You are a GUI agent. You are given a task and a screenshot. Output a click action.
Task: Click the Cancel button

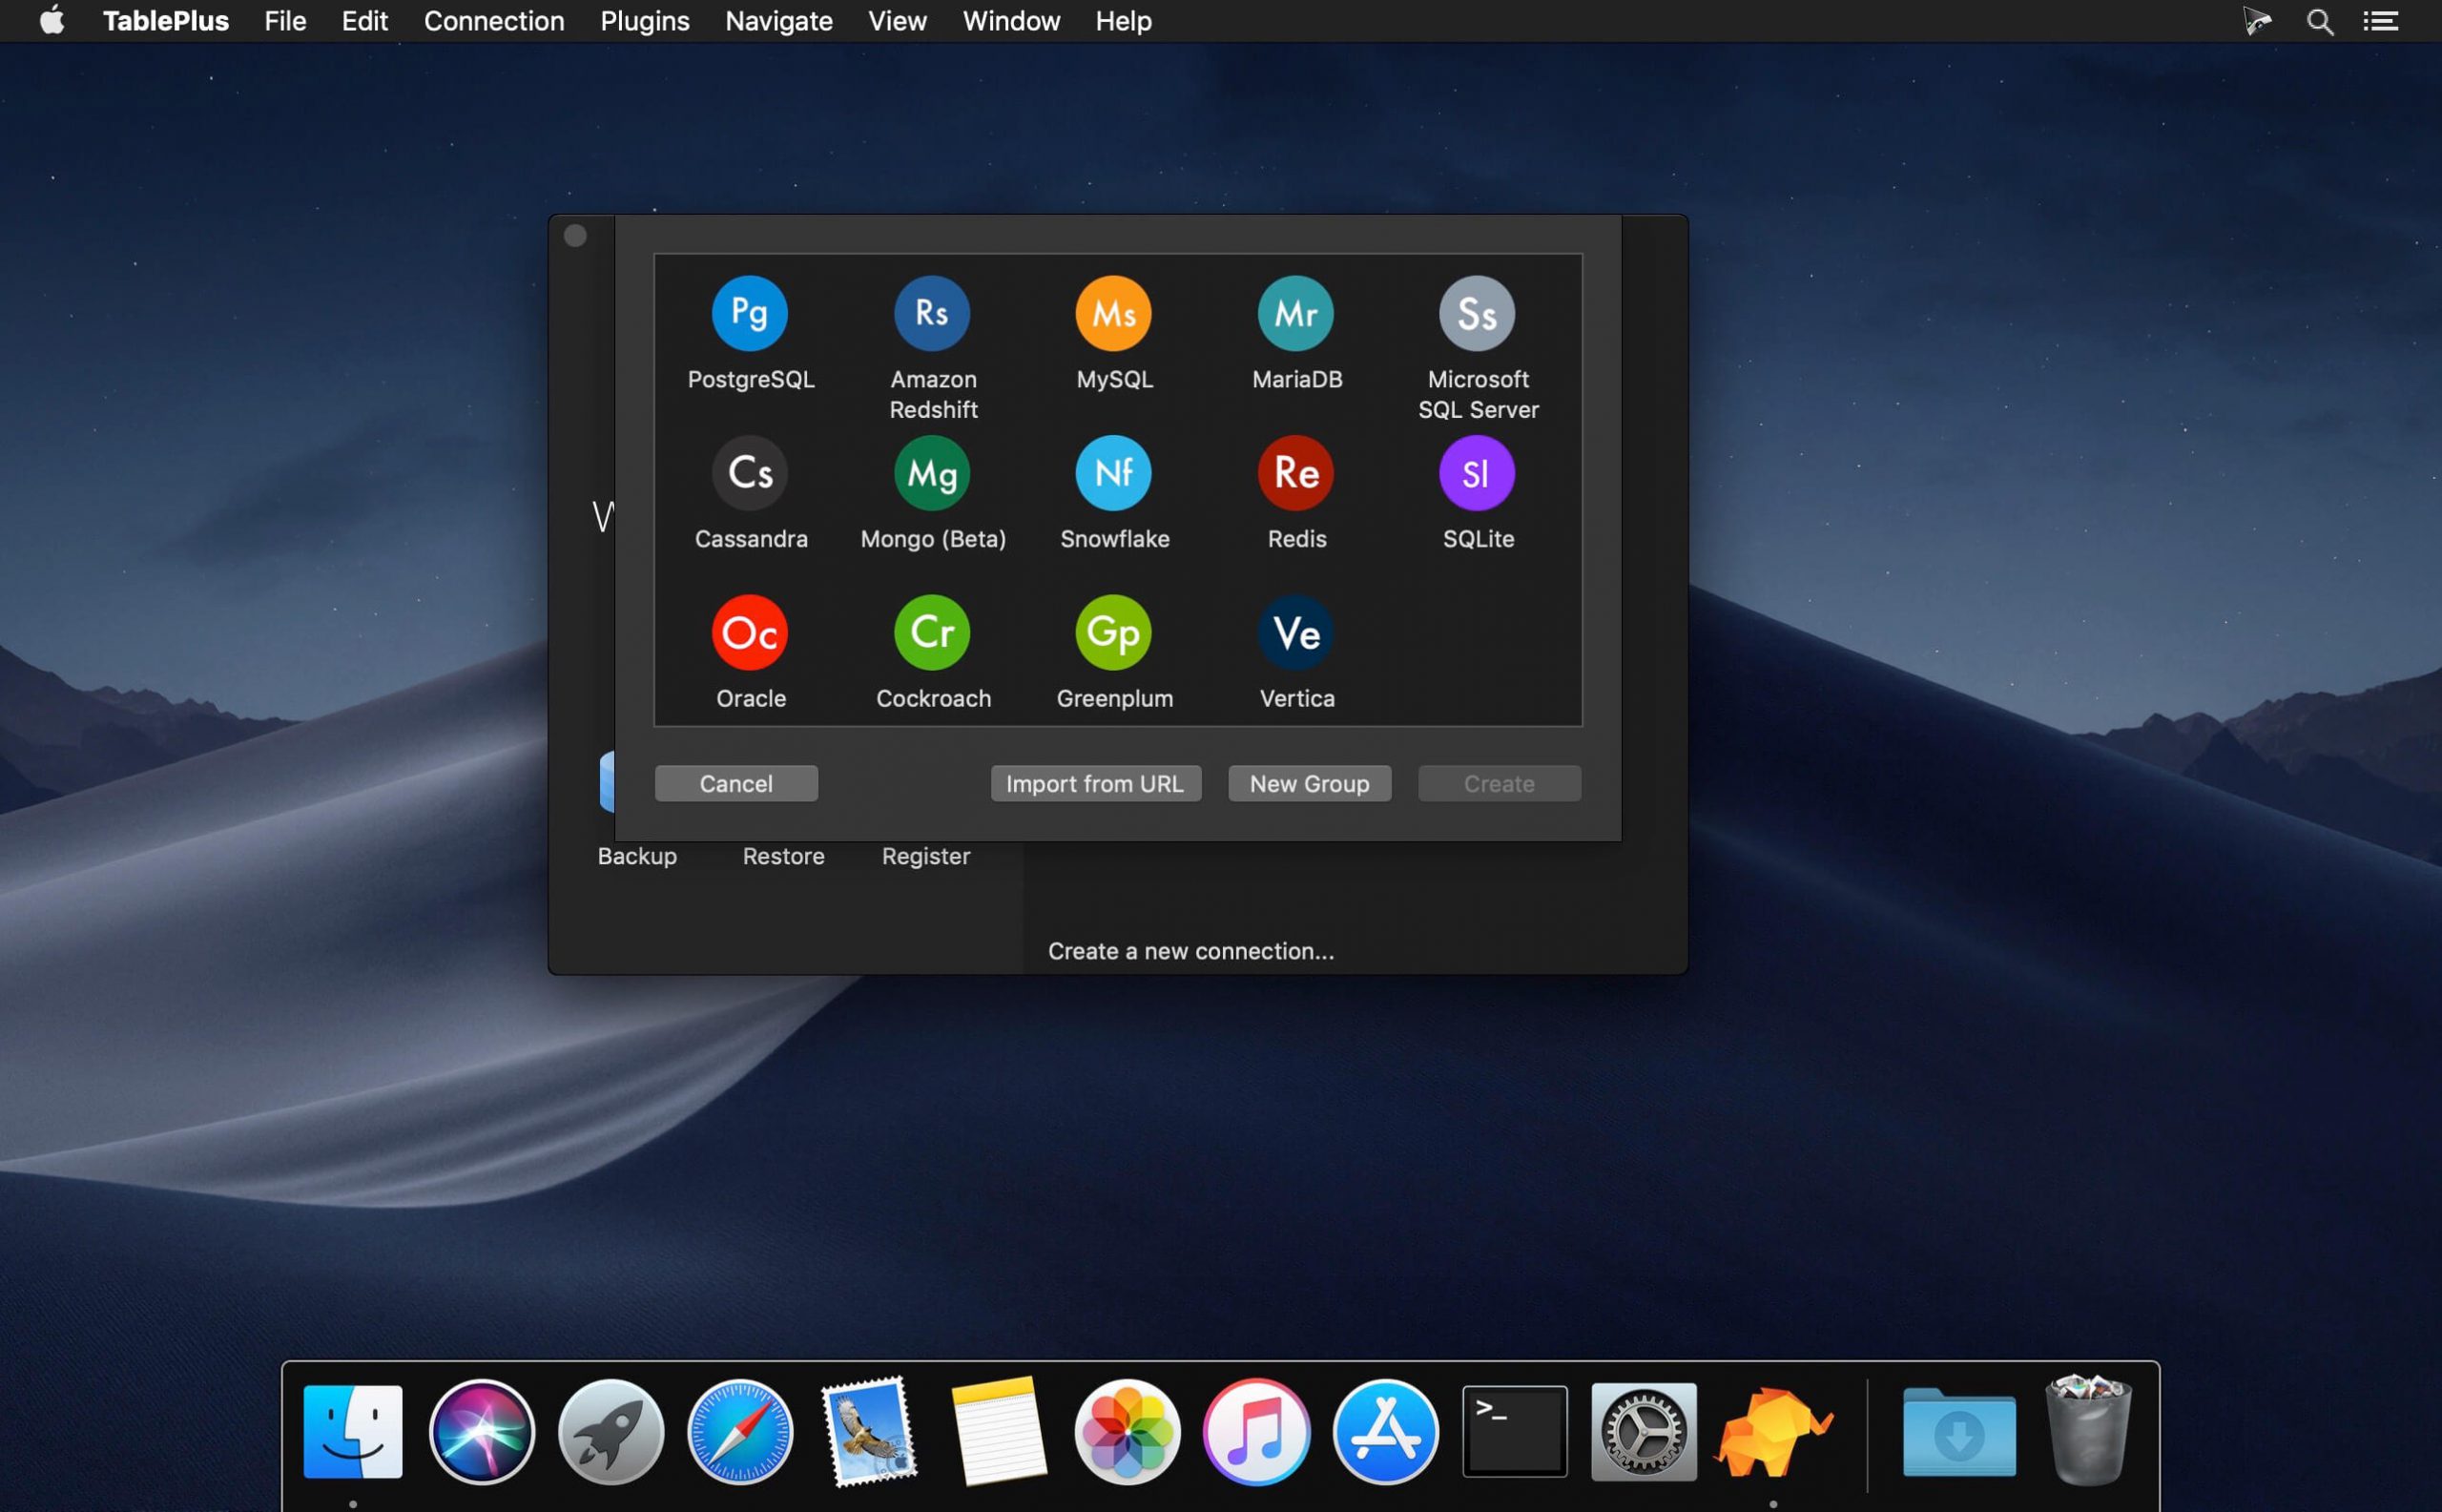(736, 784)
